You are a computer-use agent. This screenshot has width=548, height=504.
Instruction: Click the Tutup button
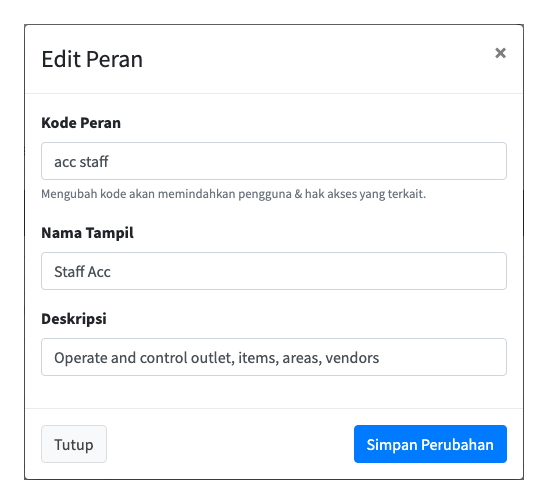[74, 444]
